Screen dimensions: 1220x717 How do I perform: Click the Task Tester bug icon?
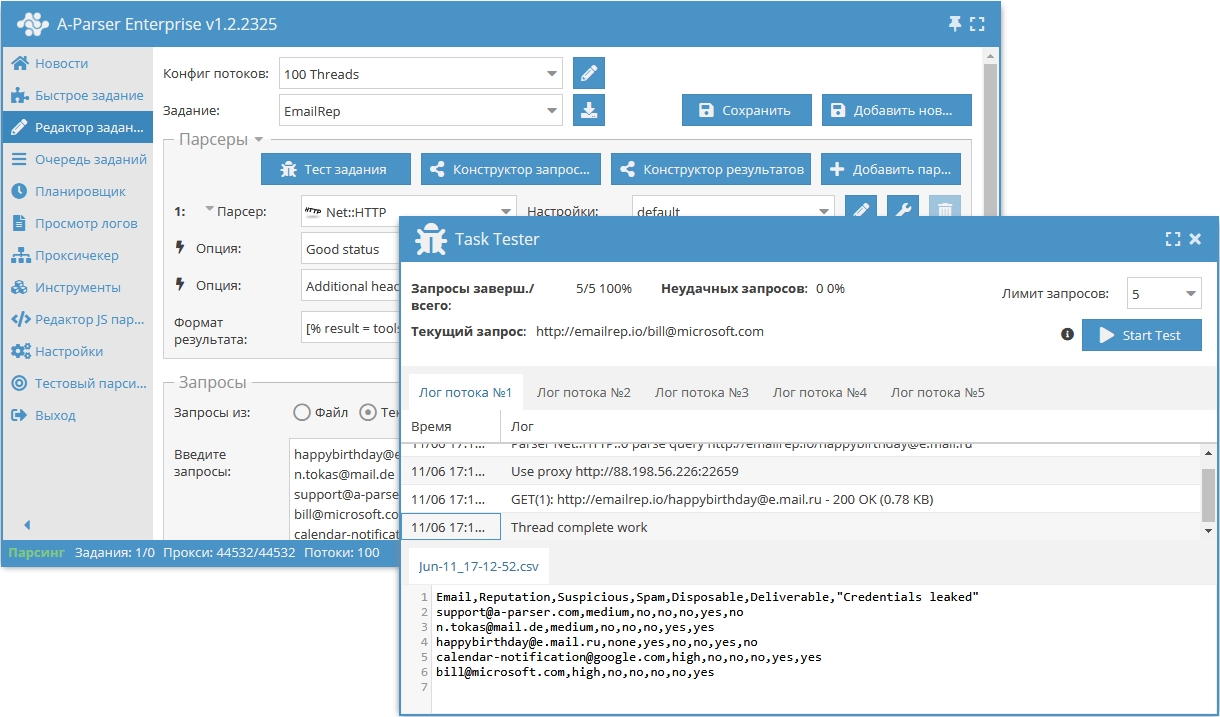click(431, 239)
